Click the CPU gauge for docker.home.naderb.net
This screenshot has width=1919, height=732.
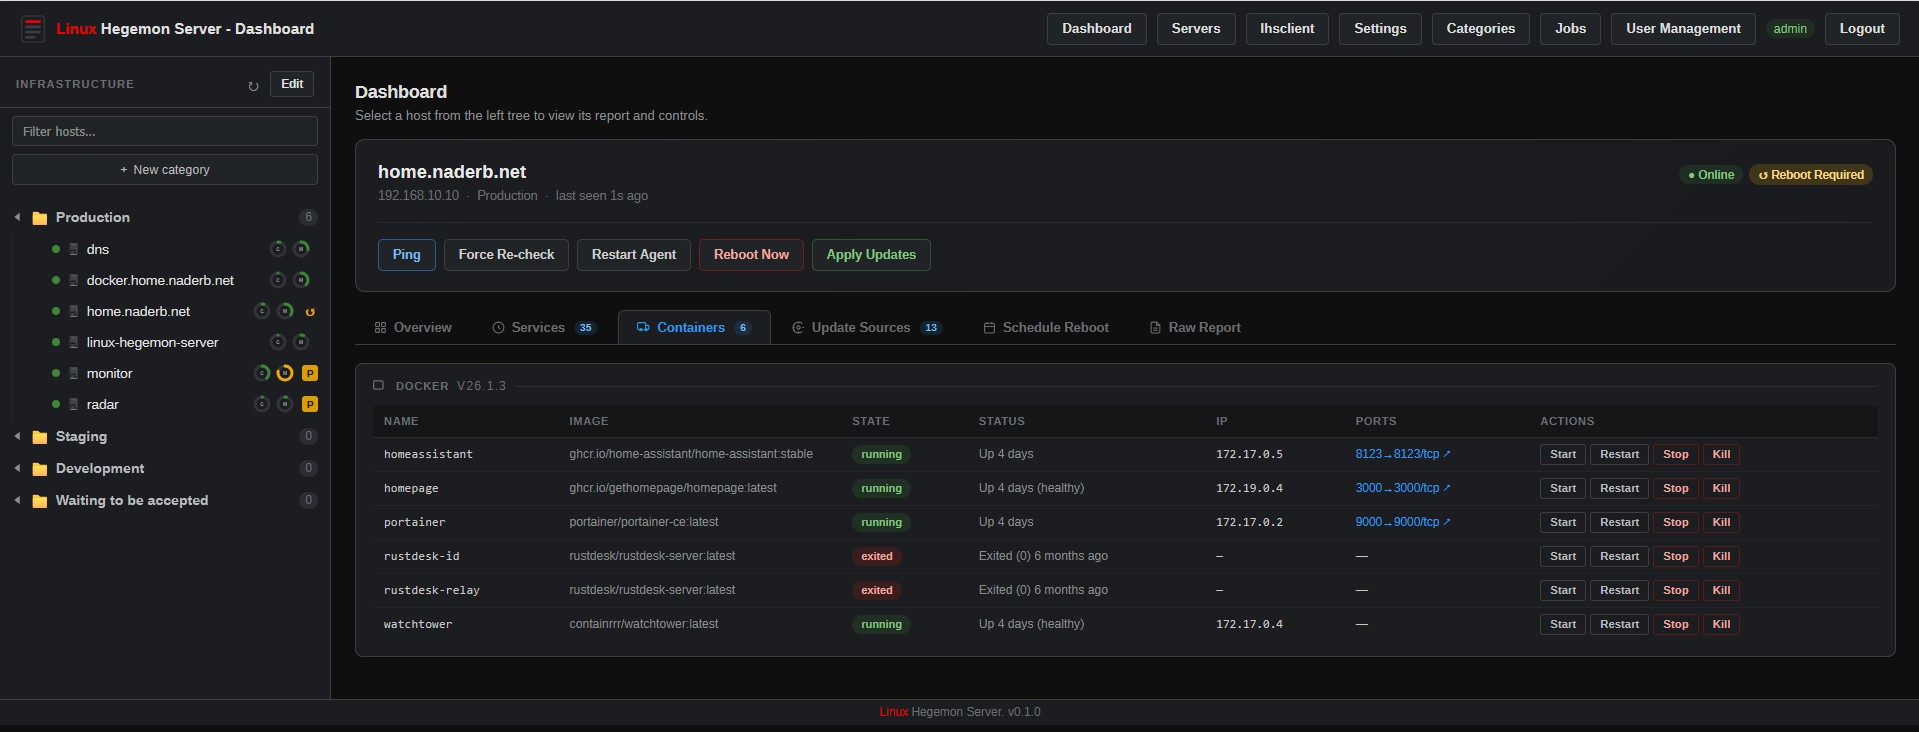(278, 280)
